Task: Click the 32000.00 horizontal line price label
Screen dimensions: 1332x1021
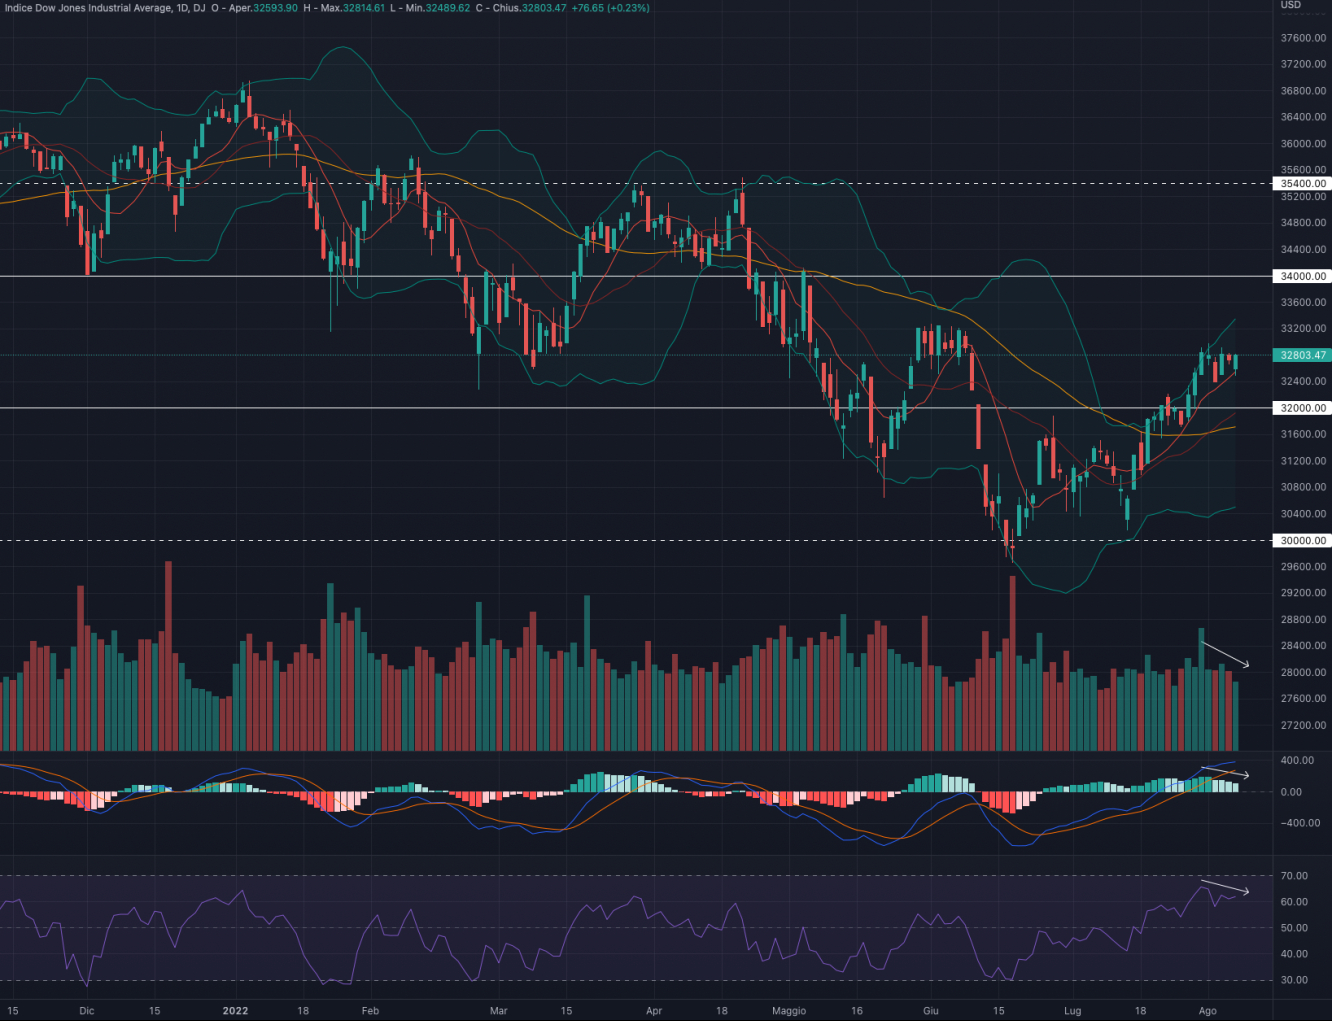Action: (x=1301, y=408)
